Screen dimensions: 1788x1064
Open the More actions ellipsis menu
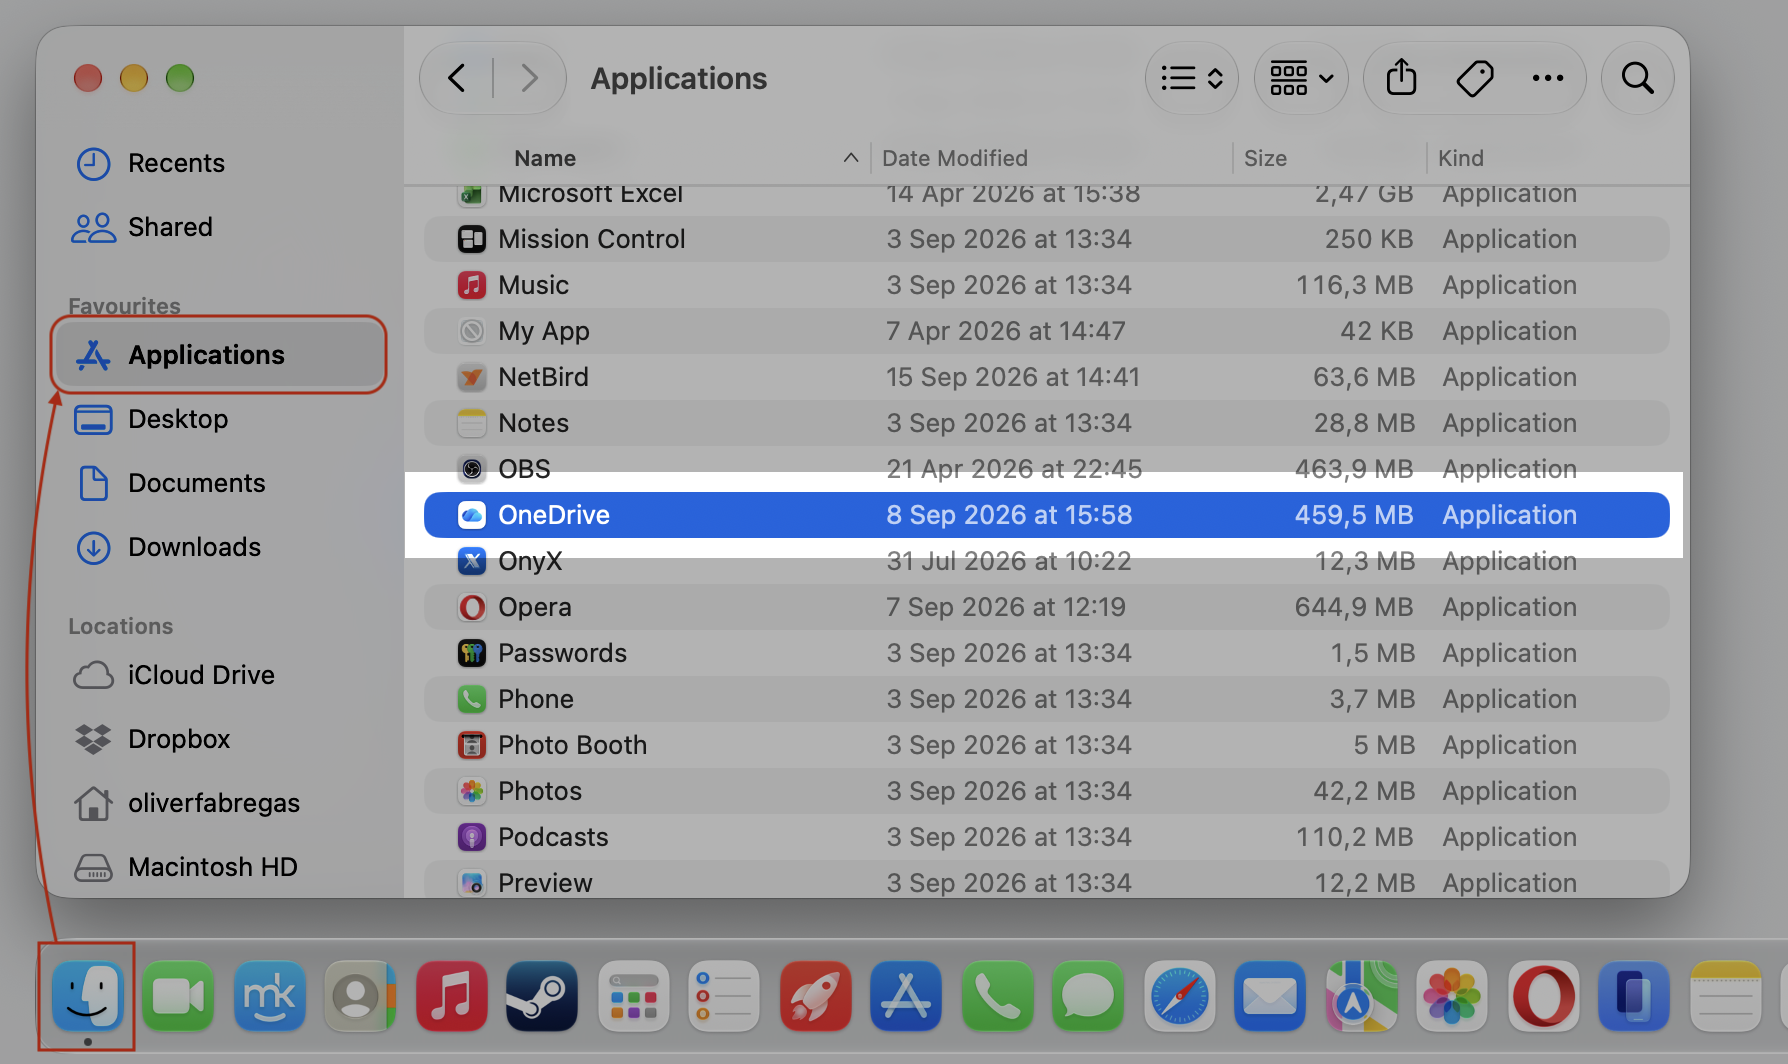click(x=1548, y=78)
